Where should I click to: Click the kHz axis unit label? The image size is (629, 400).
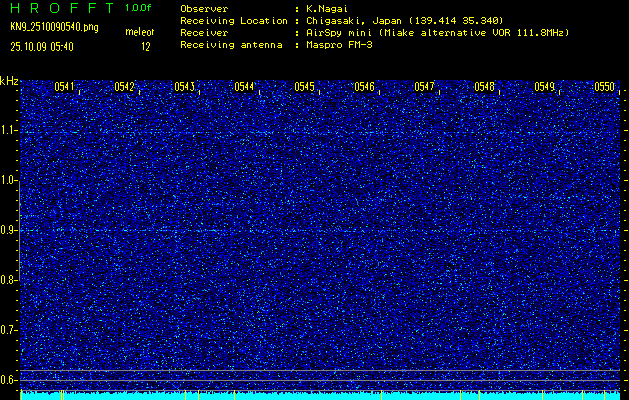tap(9, 81)
